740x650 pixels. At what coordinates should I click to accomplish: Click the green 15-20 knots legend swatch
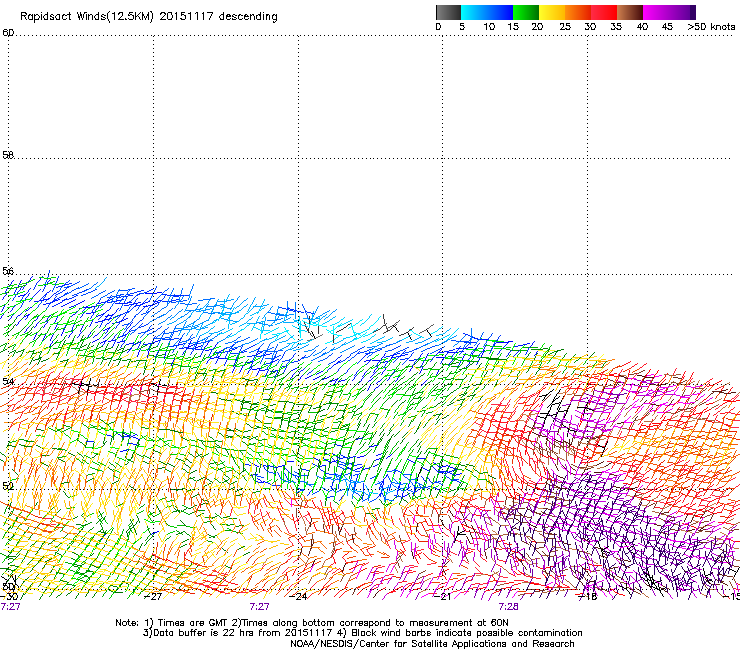tap(526, 12)
